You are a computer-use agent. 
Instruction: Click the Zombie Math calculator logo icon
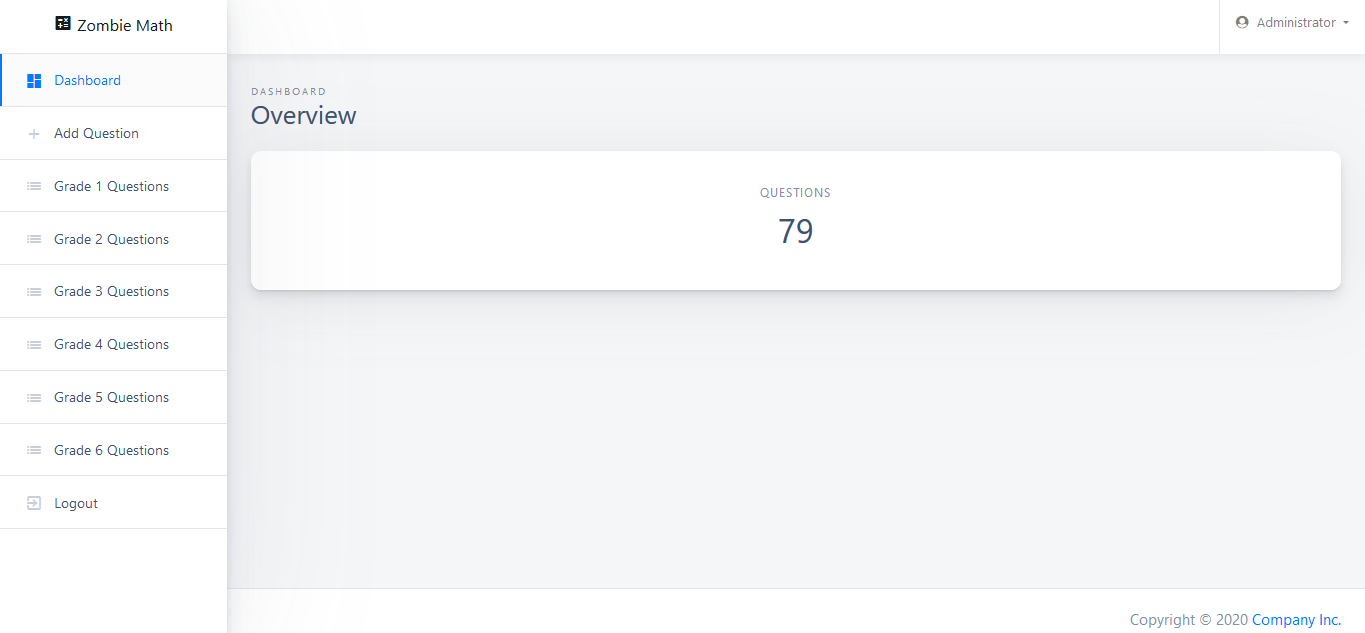[63, 24]
